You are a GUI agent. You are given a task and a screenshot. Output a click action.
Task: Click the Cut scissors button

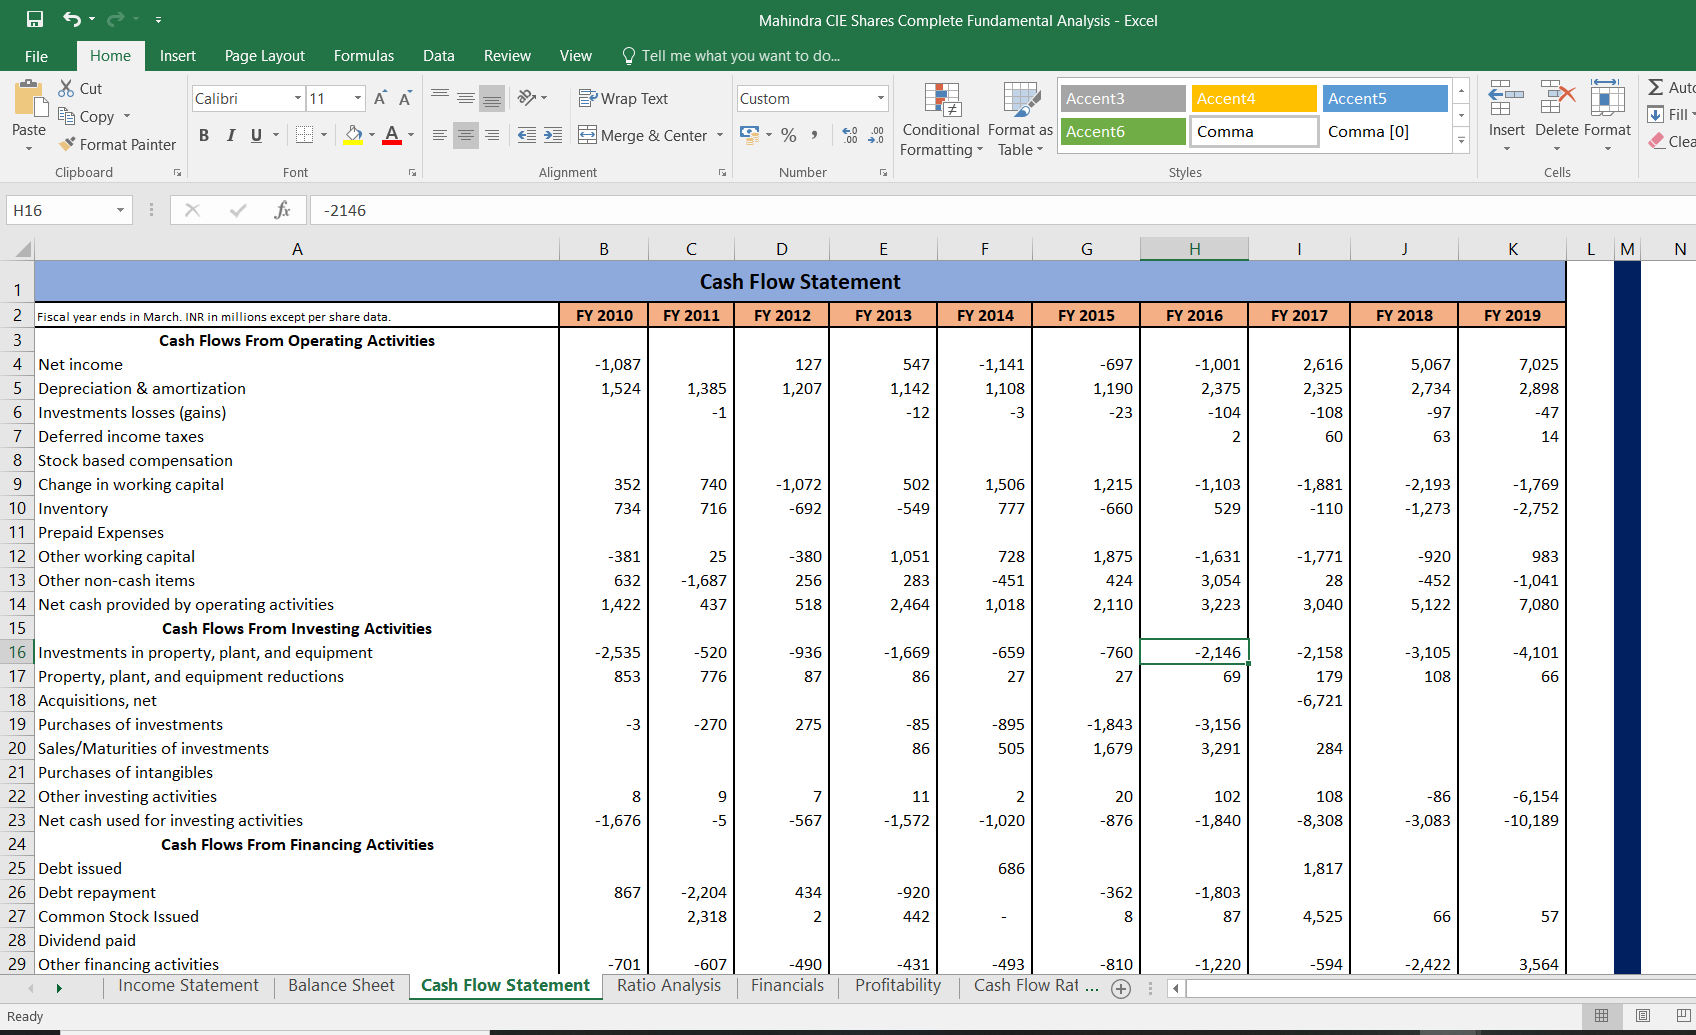(80, 89)
